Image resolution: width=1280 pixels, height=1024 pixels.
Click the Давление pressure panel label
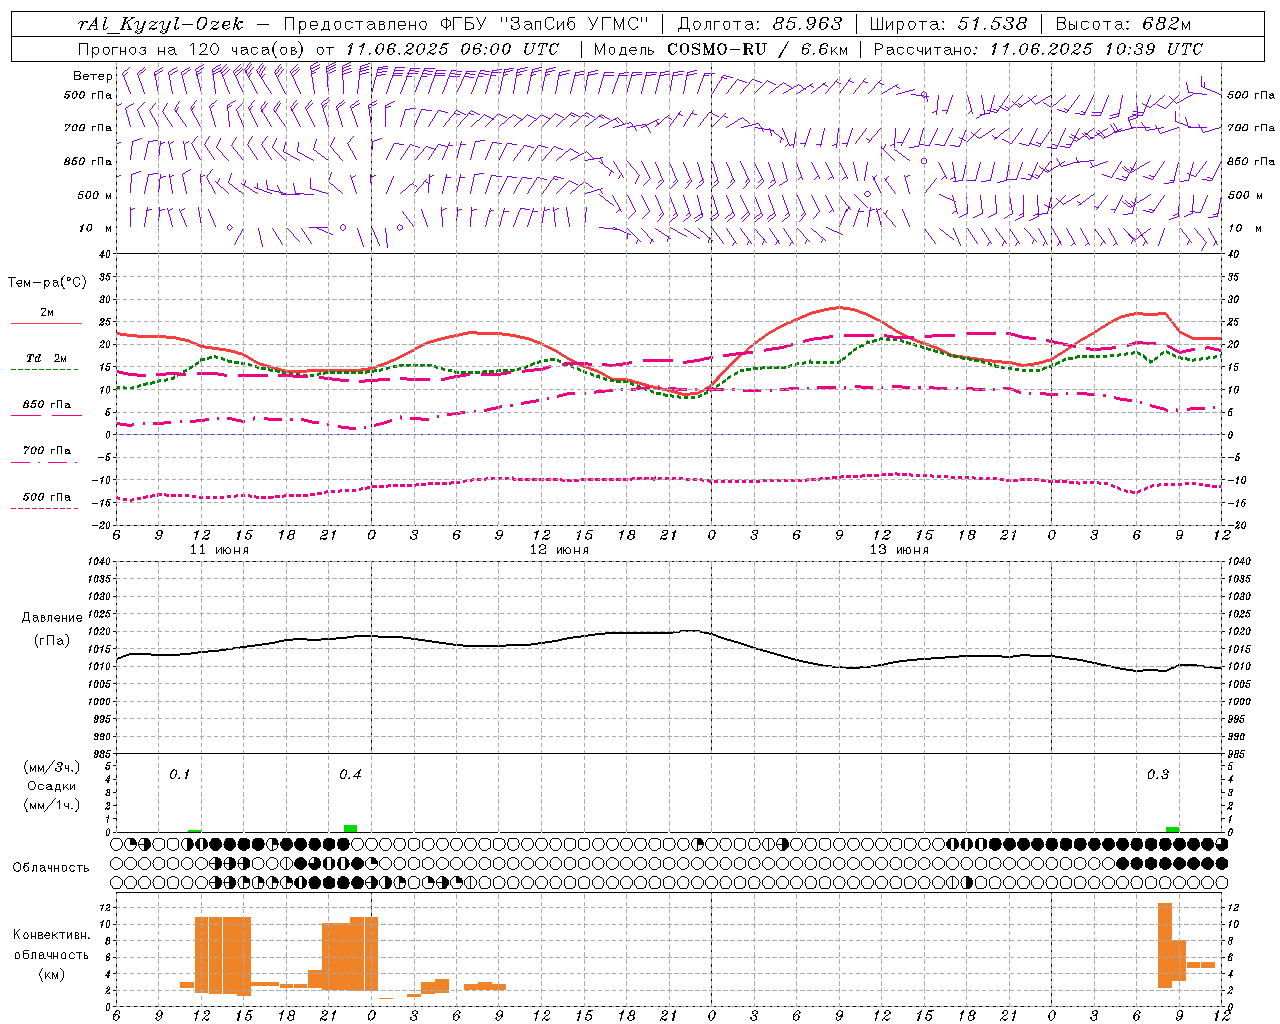(x=52, y=618)
